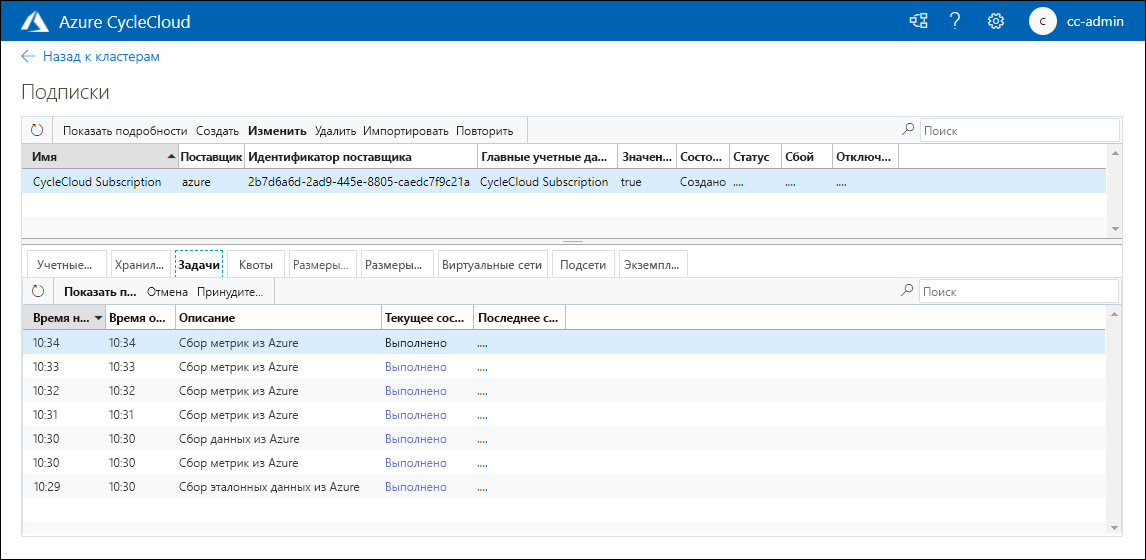Switch to the Виртуальные сети tab
Viewport: 1146px width, 560px height.
click(491, 265)
